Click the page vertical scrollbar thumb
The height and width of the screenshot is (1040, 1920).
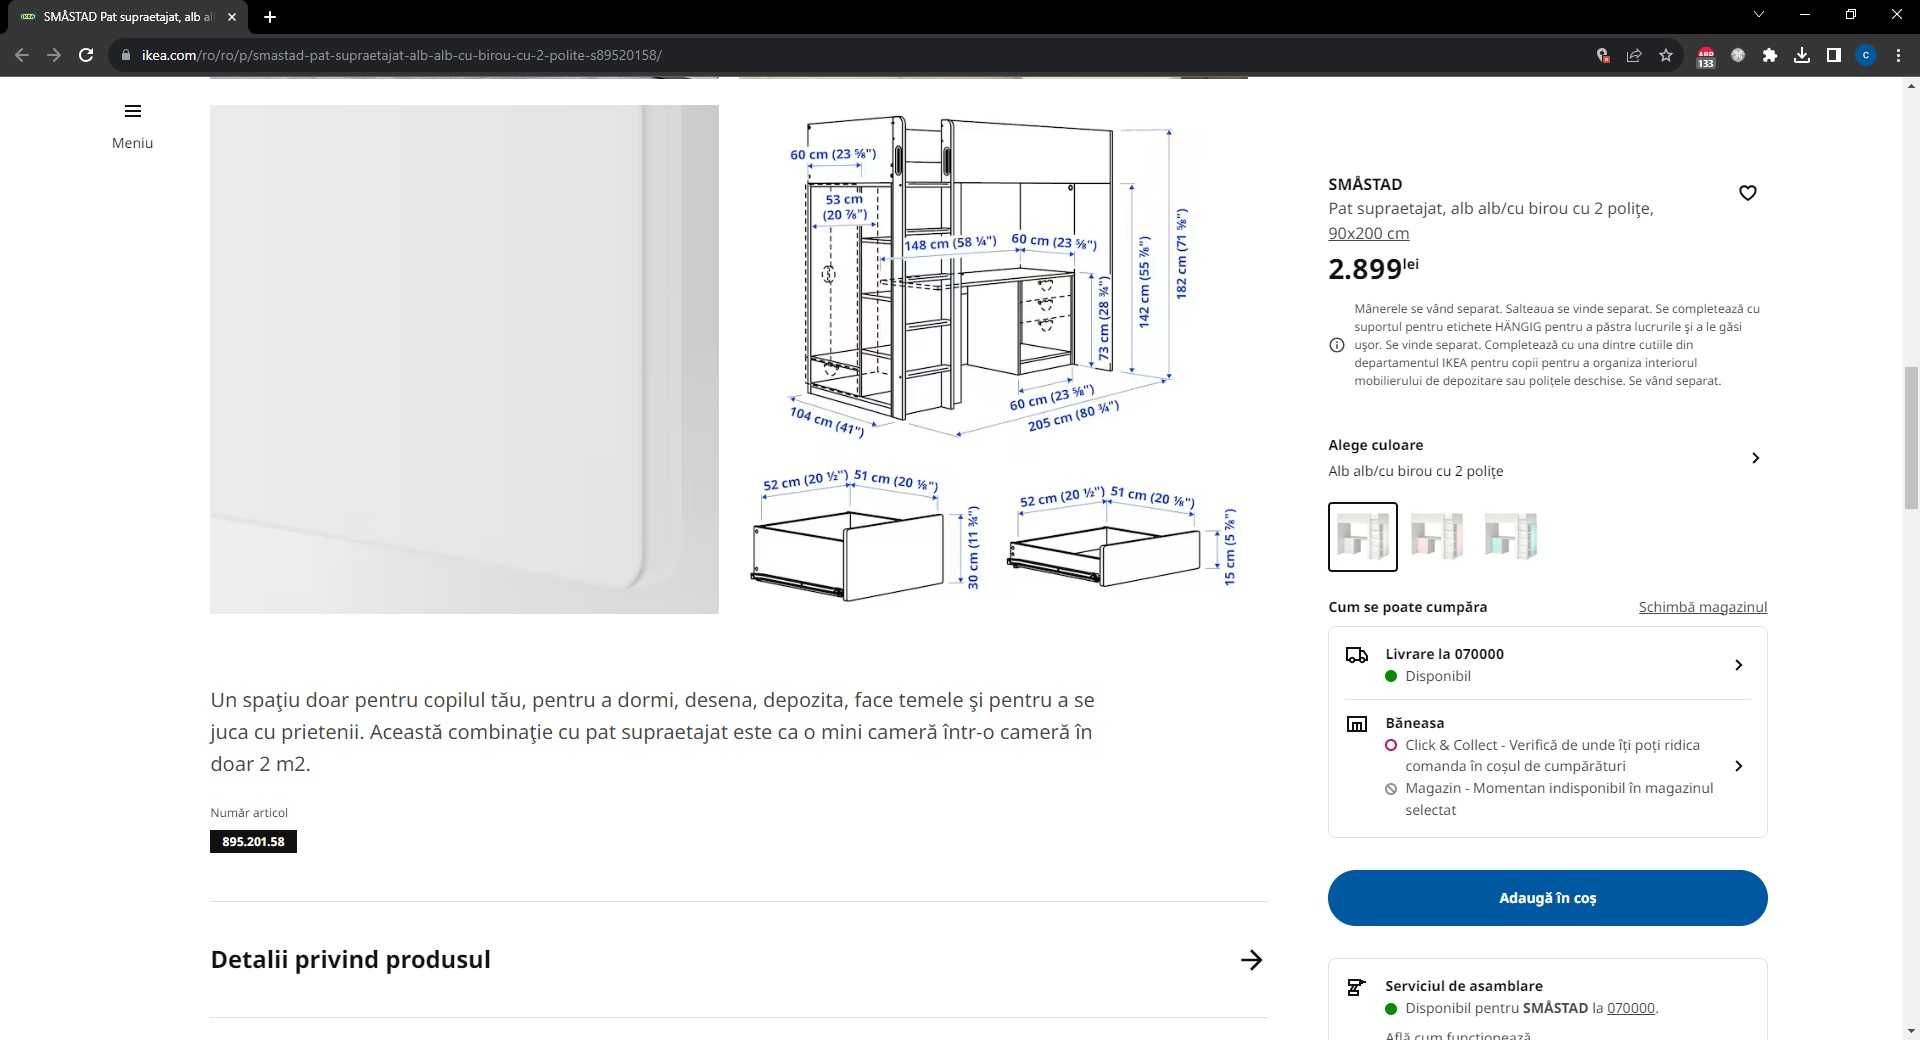1911,440
